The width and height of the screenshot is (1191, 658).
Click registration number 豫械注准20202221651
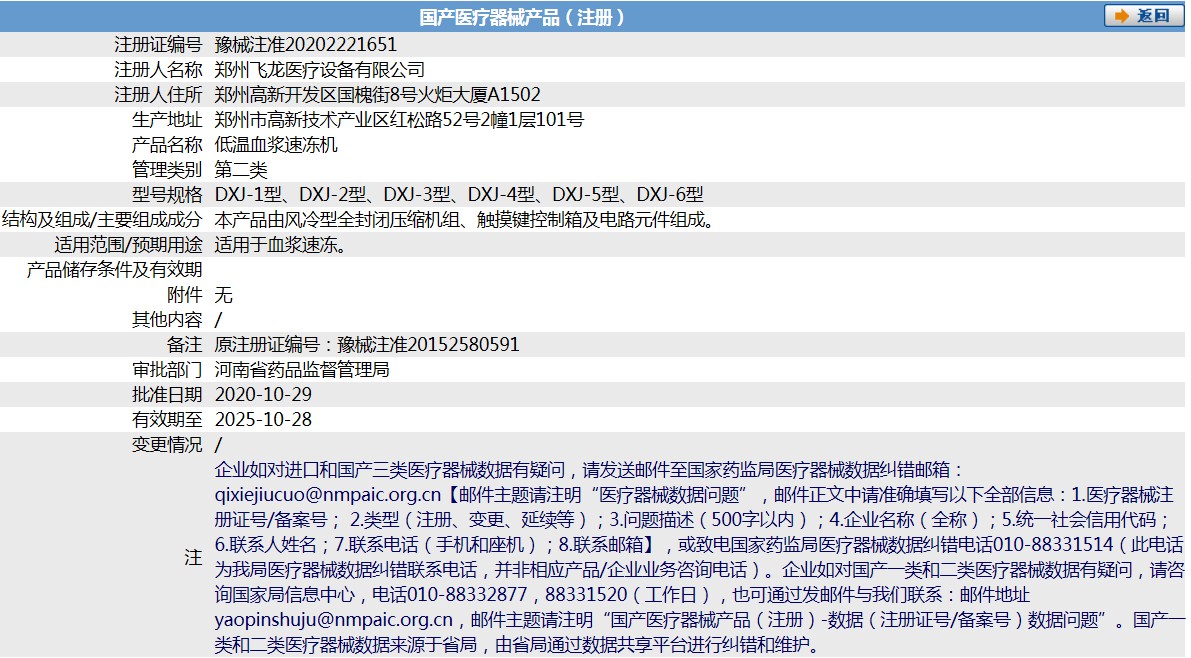(305, 45)
